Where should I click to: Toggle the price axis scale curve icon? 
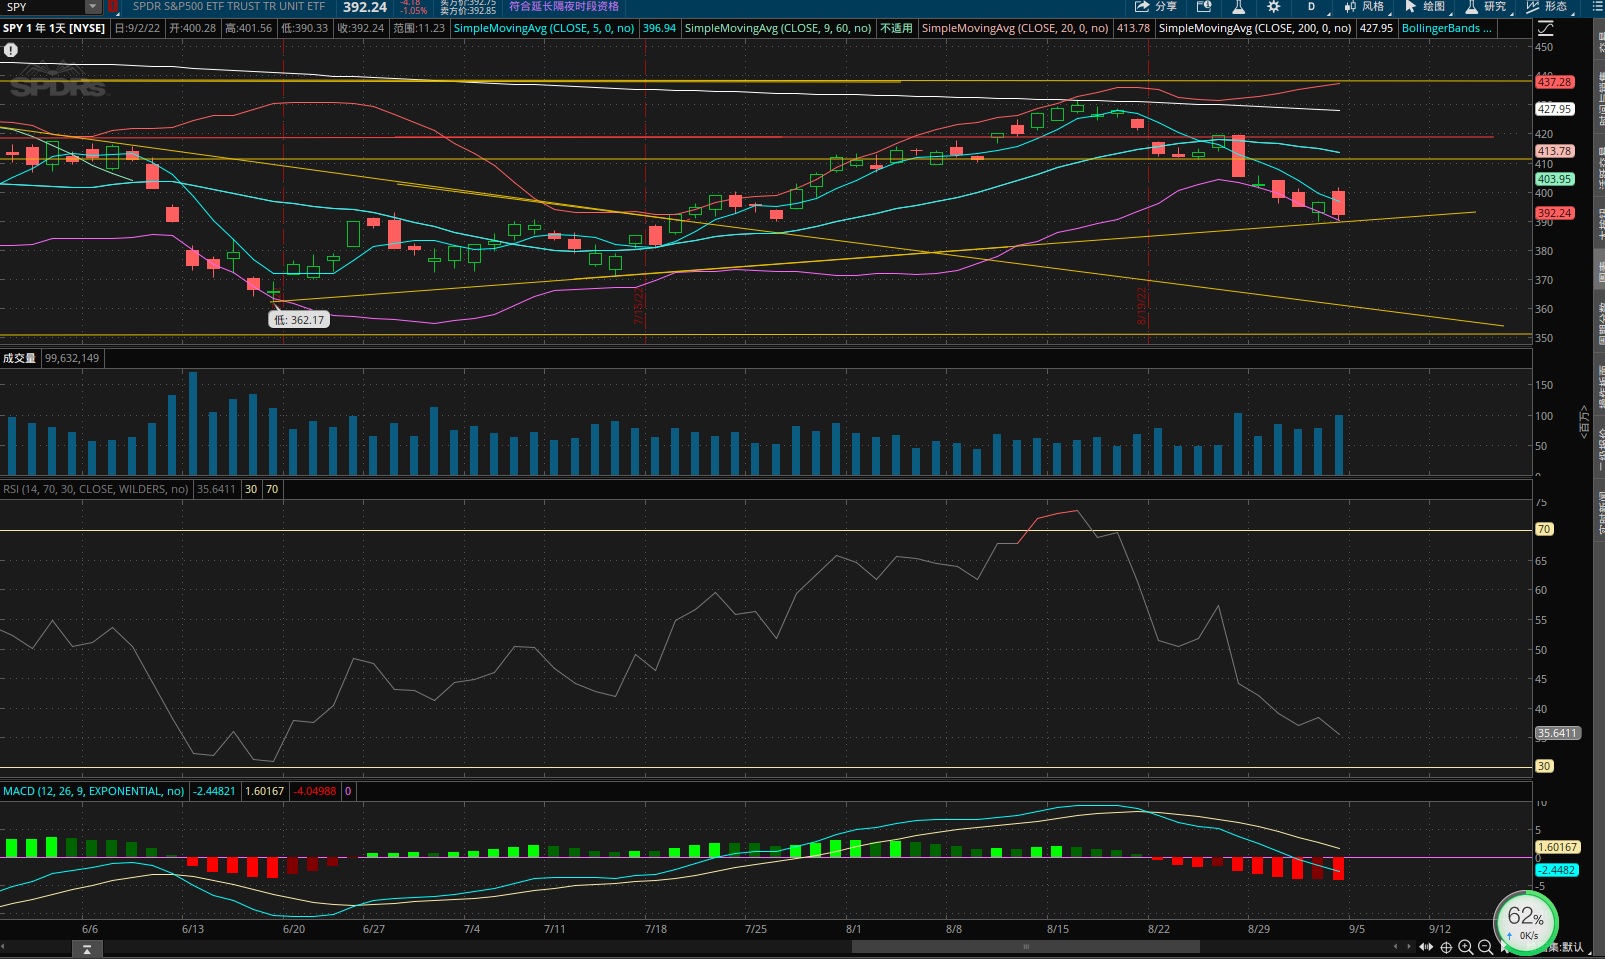1545,28
